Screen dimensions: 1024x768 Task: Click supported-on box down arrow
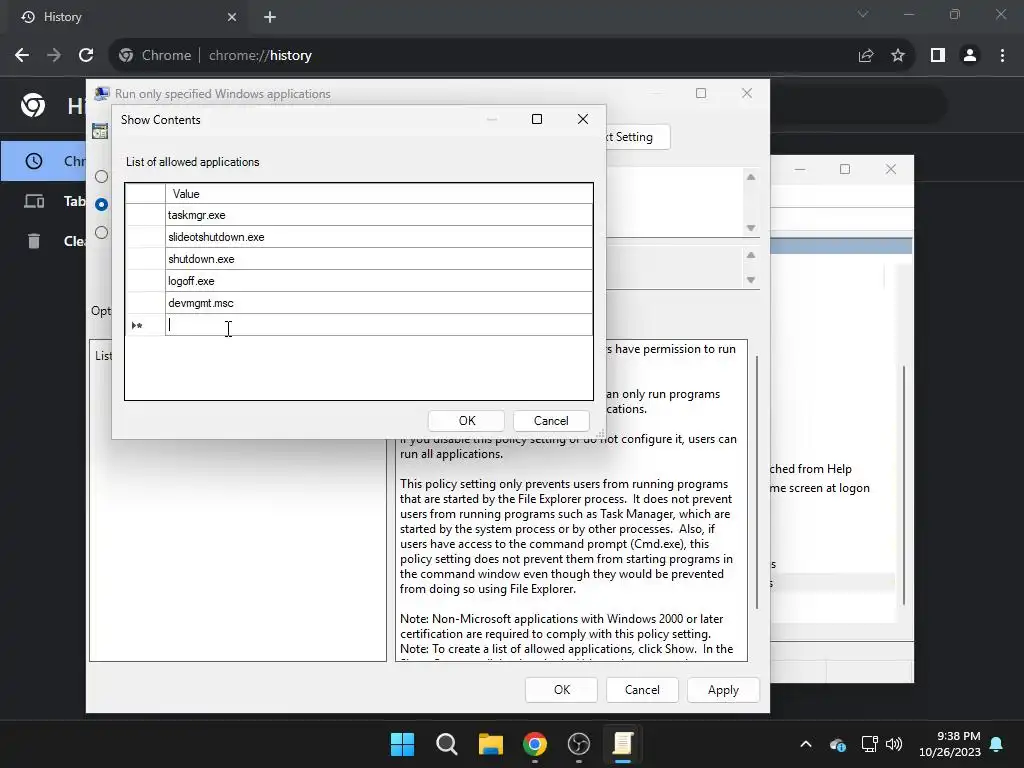click(x=751, y=280)
